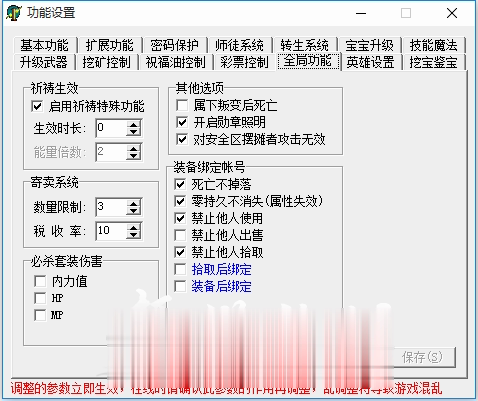Click the 数量限制 value field
This screenshot has width=478, height=401.
point(111,207)
